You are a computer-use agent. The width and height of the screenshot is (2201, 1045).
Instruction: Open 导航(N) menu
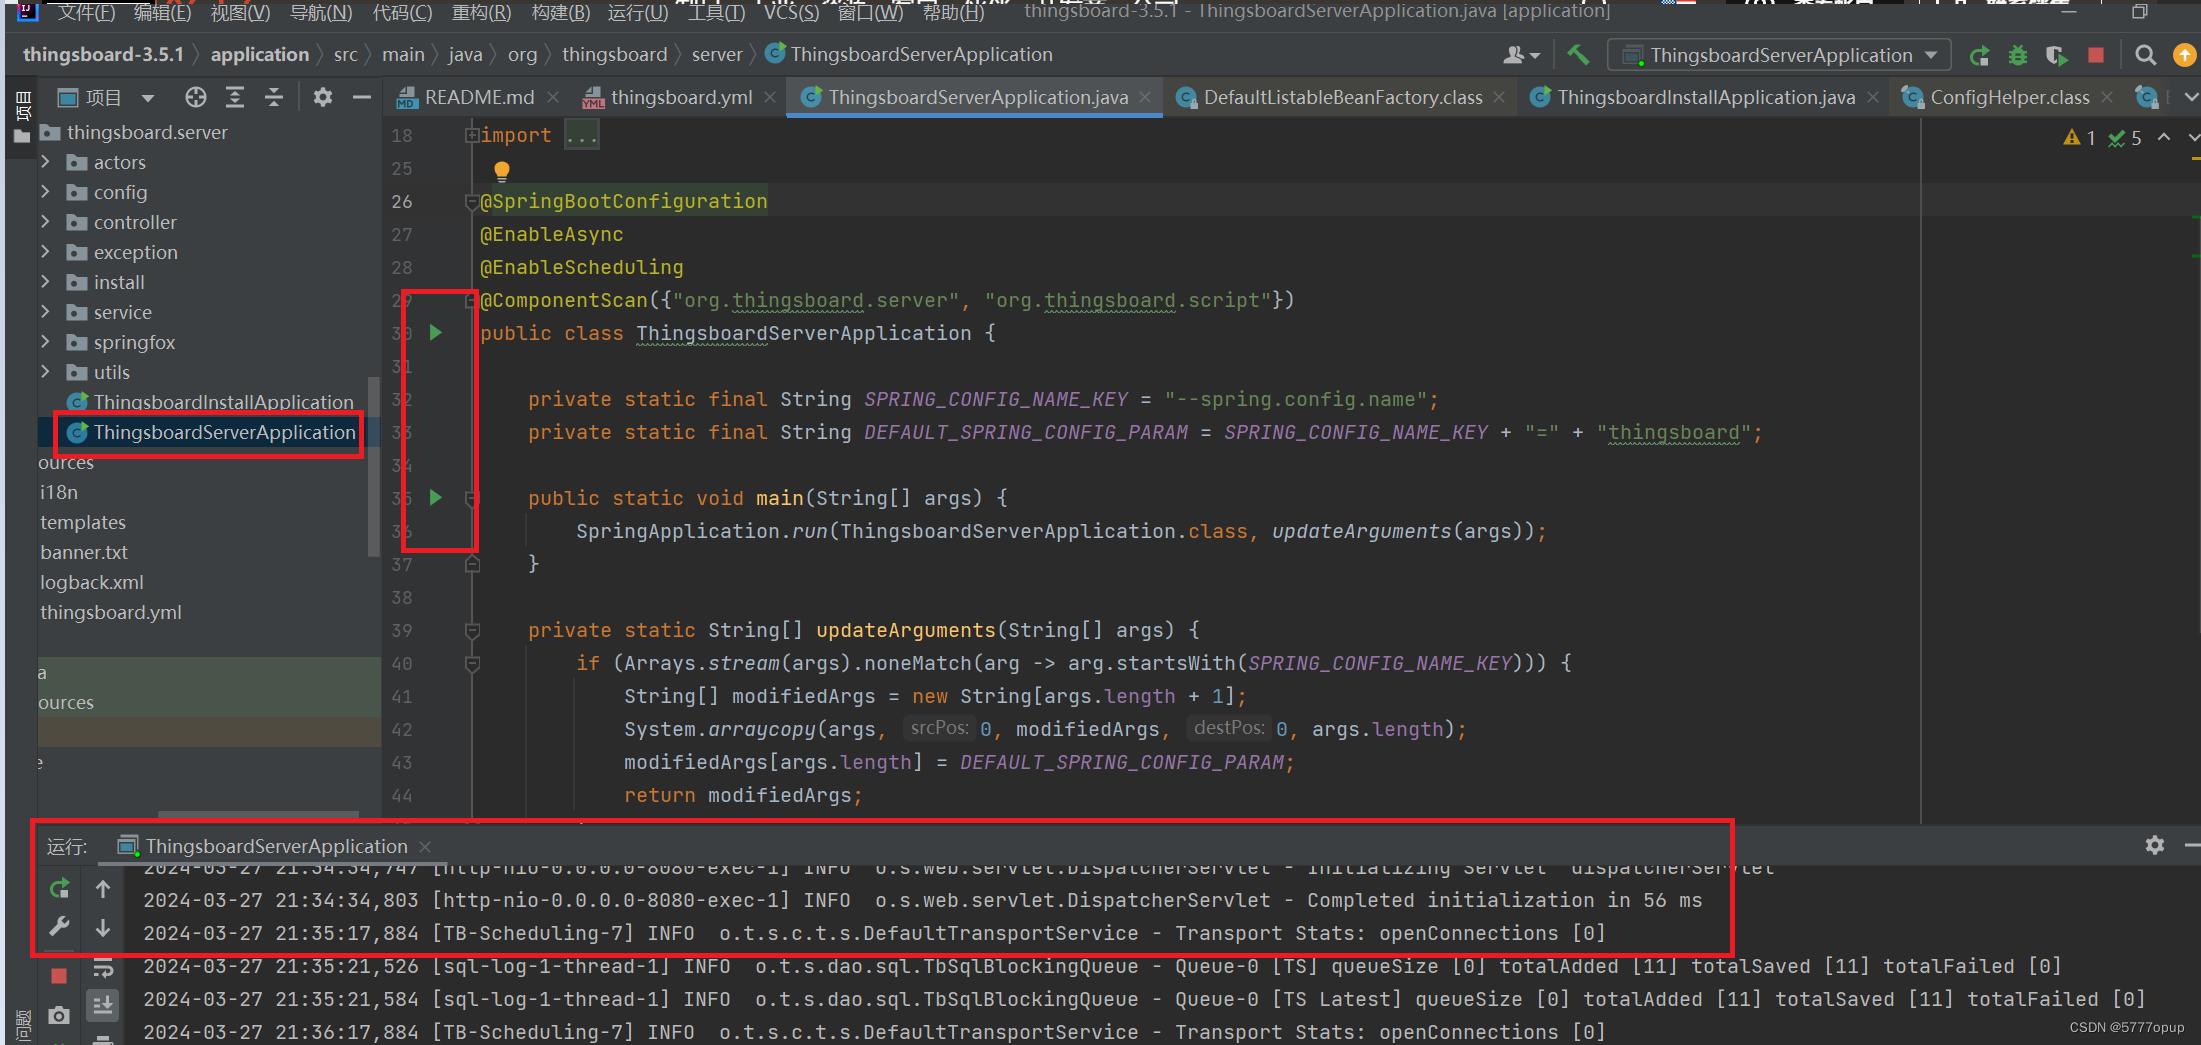pyautogui.click(x=321, y=12)
